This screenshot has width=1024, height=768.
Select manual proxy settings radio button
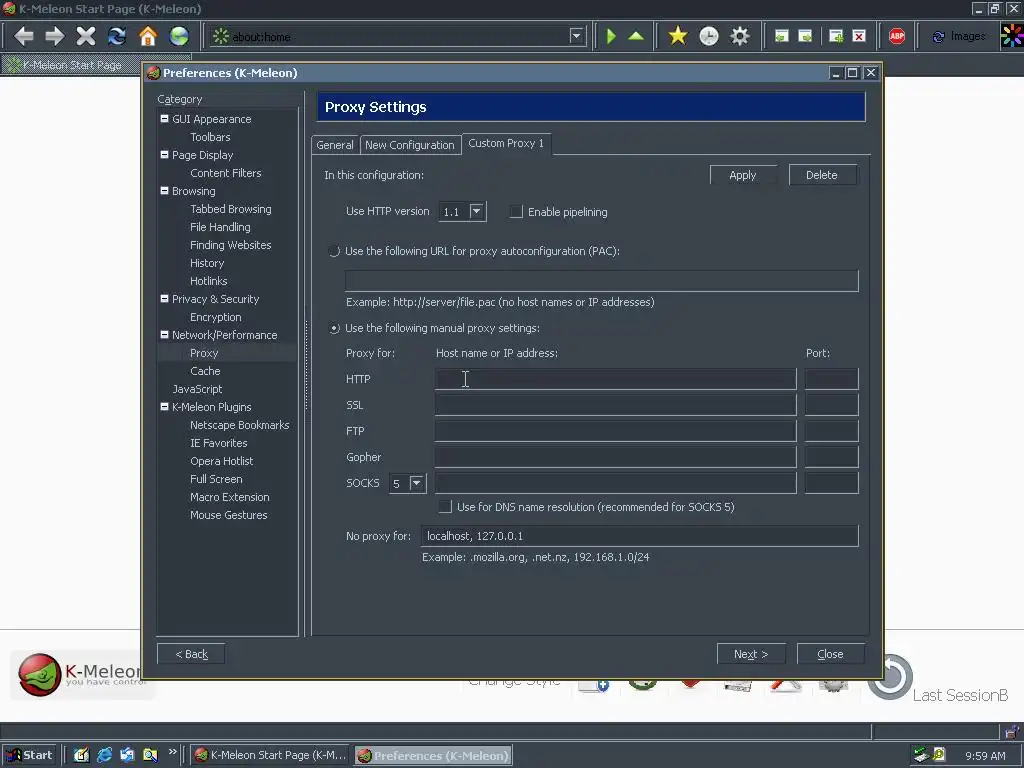pyautogui.click(x=334, y=328)
